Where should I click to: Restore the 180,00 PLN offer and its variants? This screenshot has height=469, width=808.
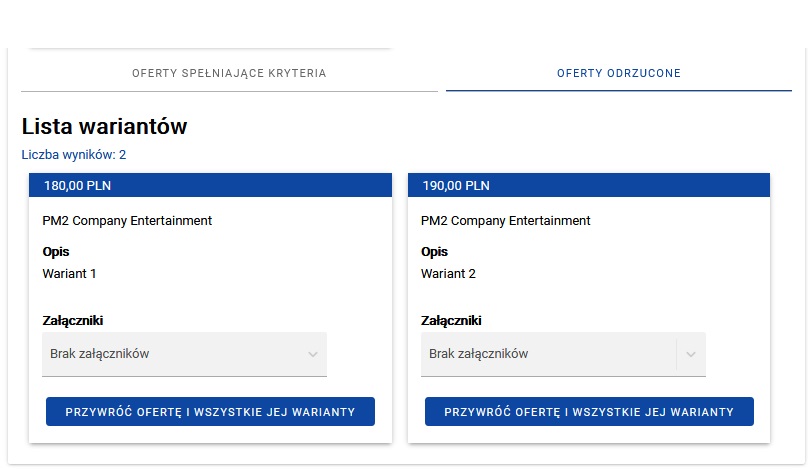coord(210,411)
